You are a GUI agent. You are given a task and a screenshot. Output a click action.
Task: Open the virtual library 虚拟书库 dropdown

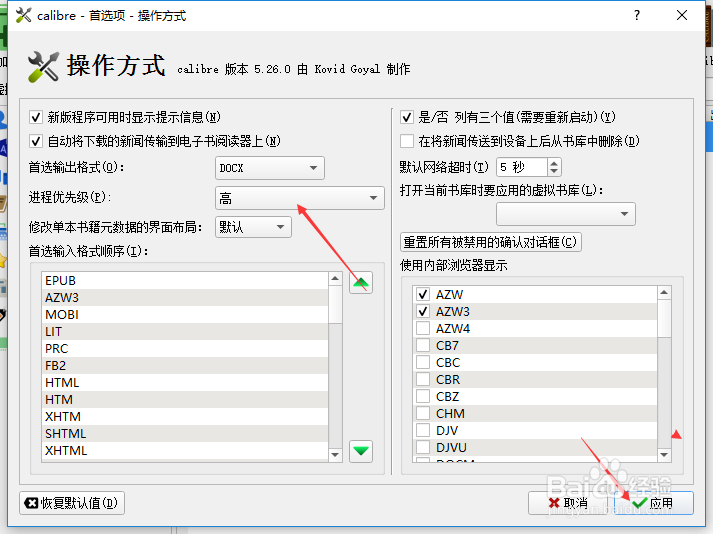point(566,214)
